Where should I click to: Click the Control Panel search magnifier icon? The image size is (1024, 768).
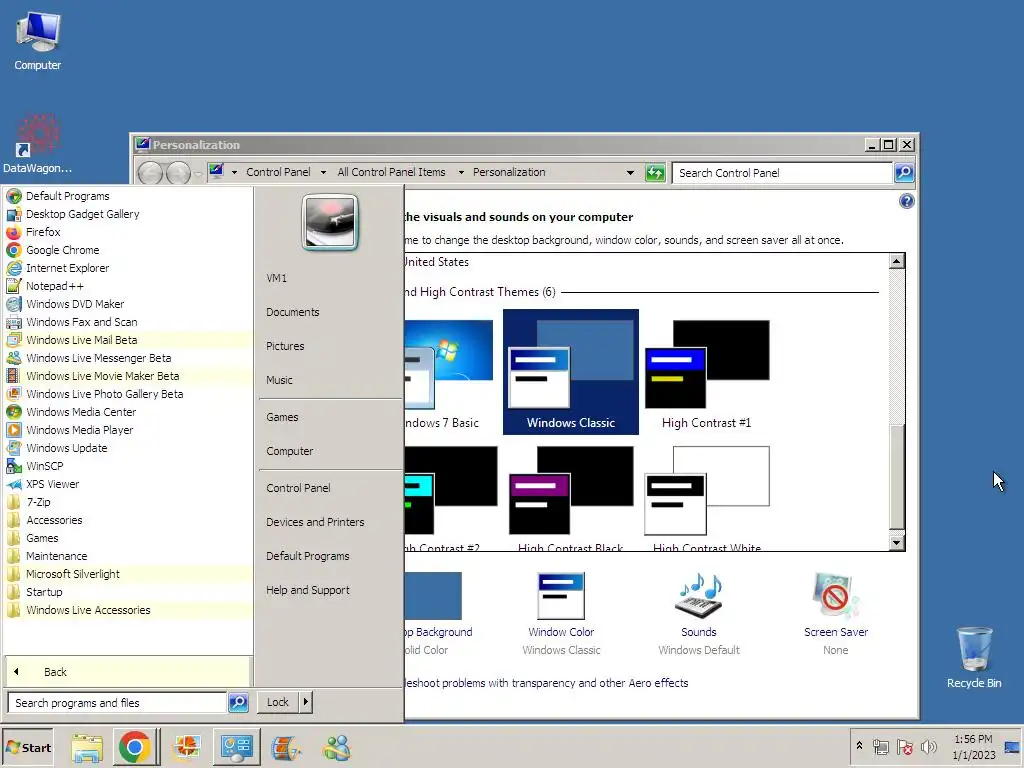coord(904,172)
